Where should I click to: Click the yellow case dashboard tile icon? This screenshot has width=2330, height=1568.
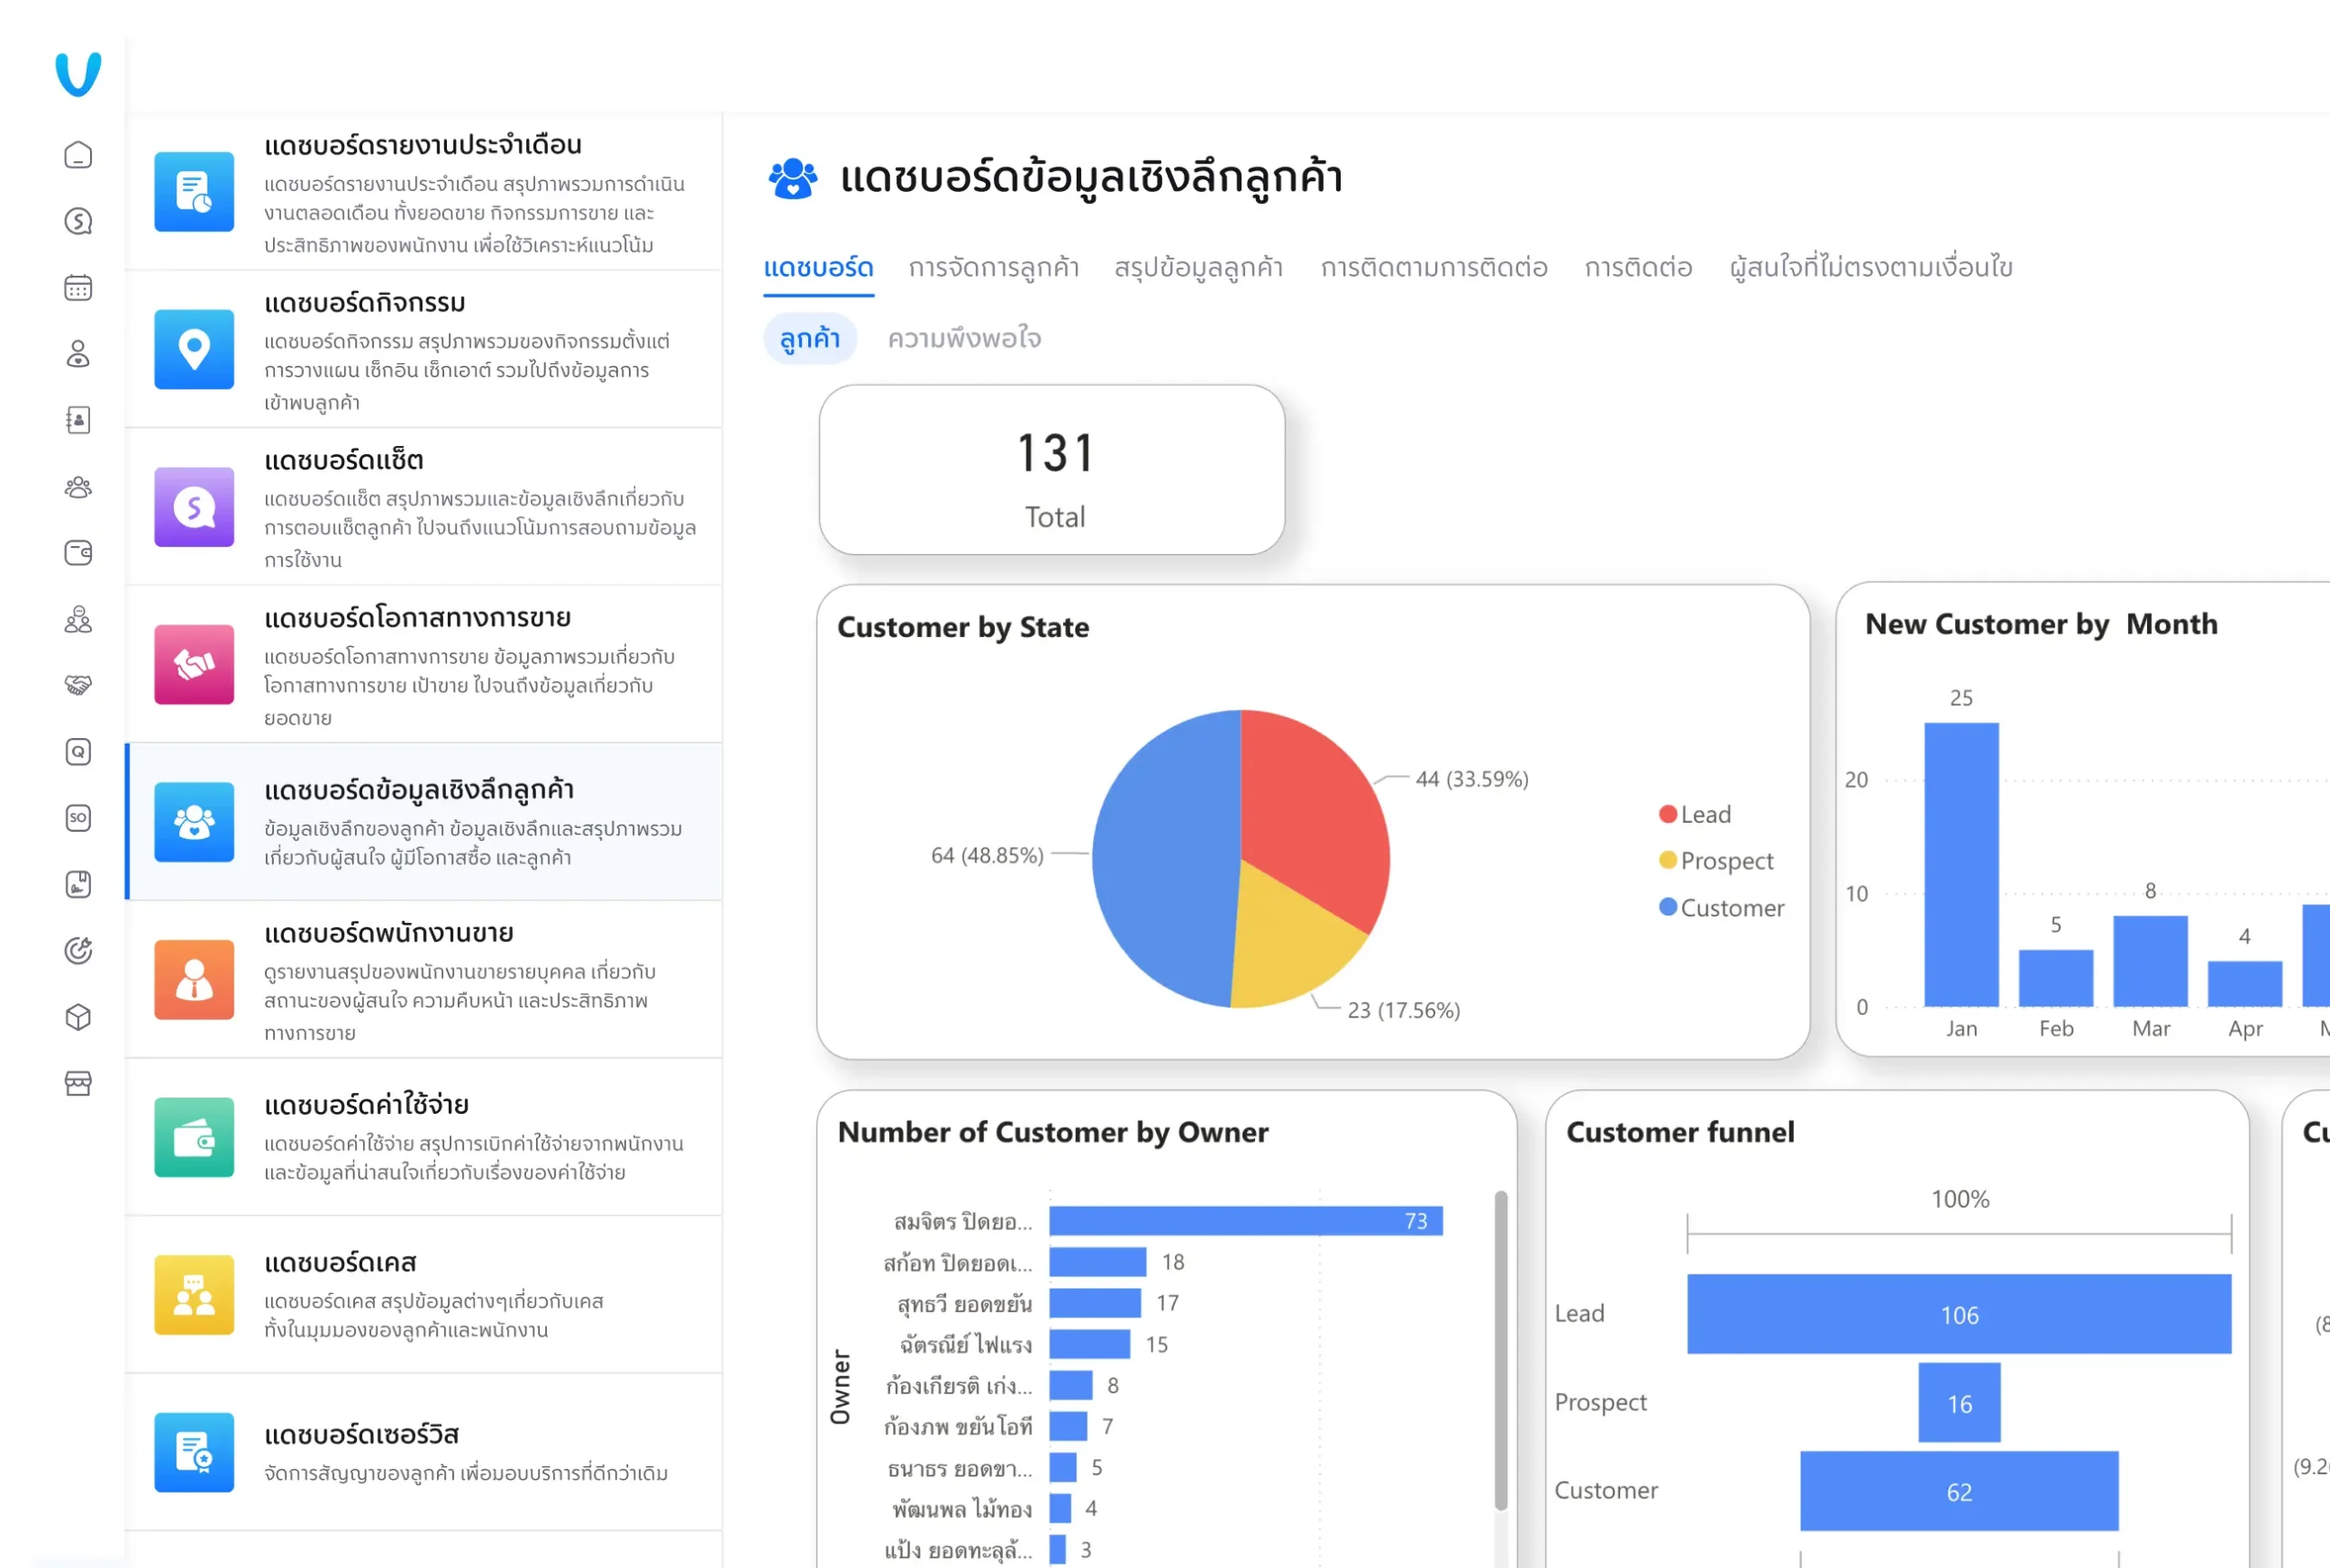(x=194, y=1295)
